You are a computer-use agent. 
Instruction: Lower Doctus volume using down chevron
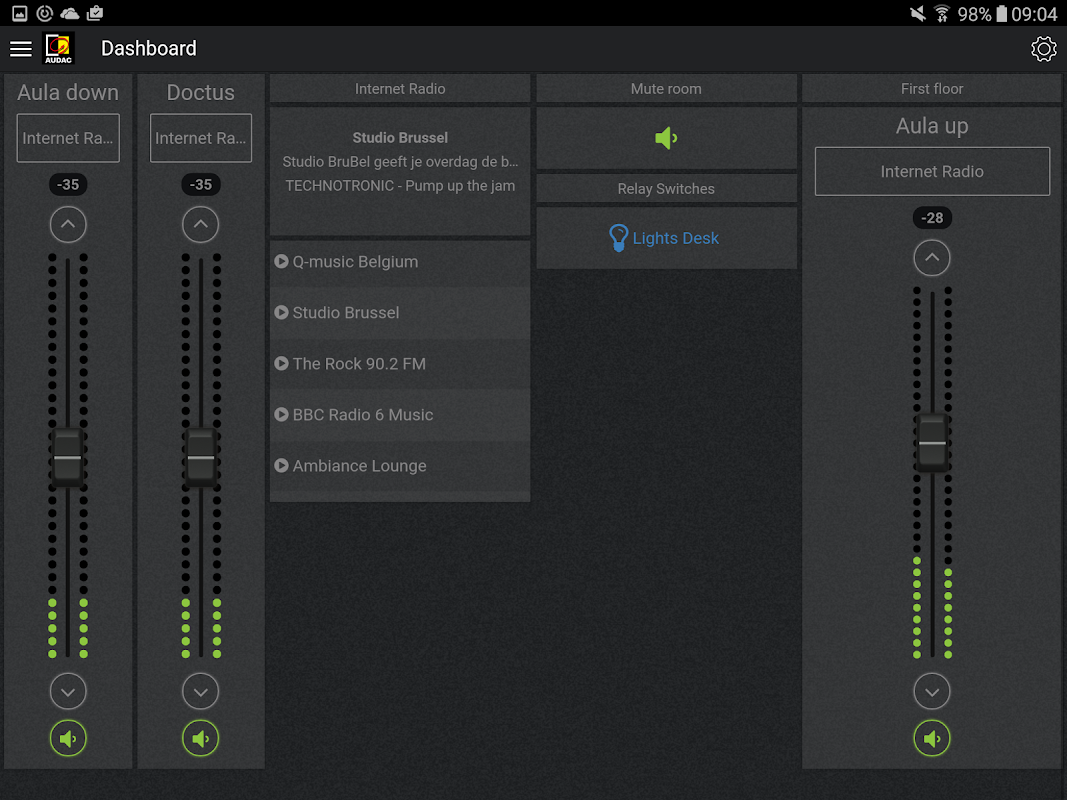point(201,692)
